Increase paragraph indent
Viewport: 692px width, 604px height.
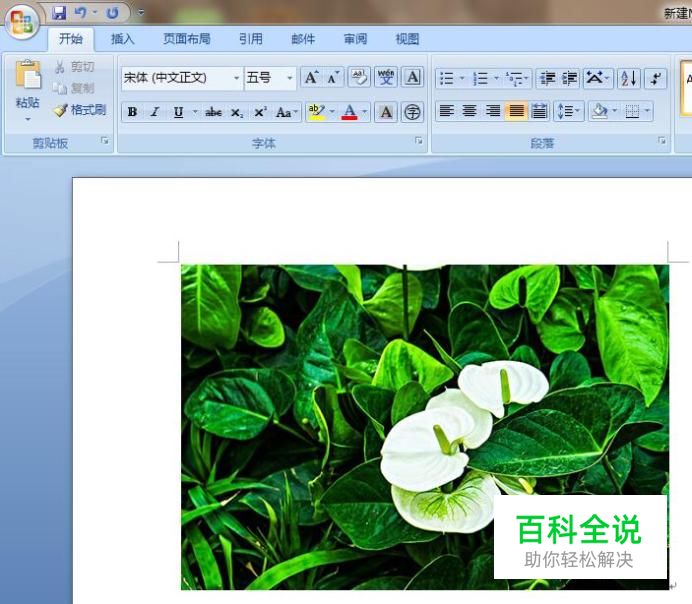tap(569, 79)
